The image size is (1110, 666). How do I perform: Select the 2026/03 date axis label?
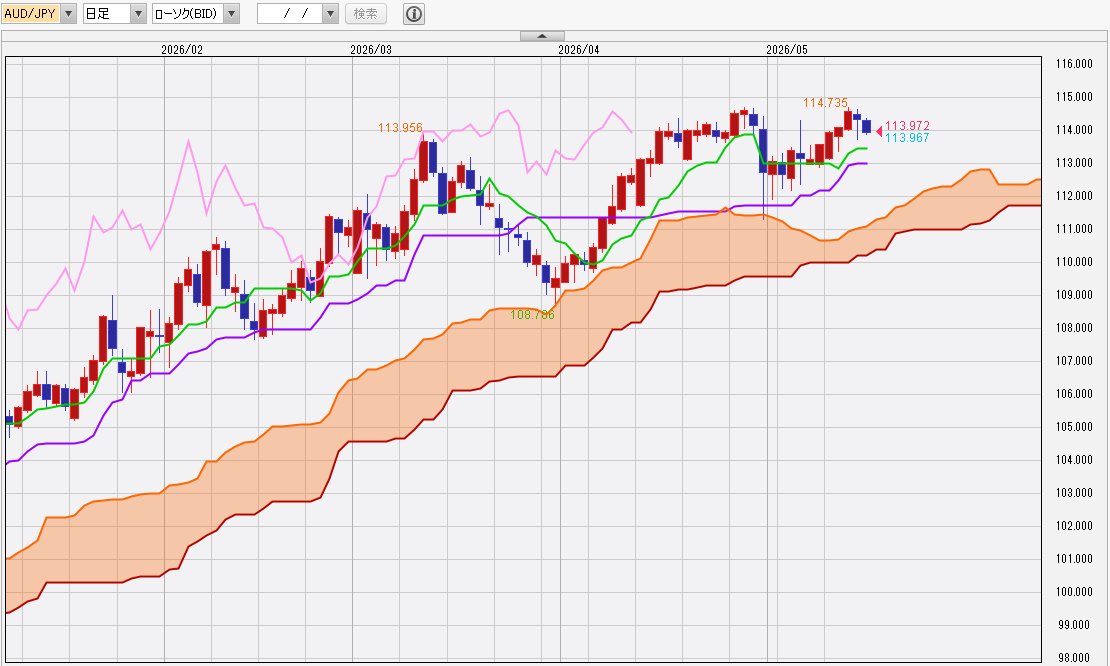[371, 50]
